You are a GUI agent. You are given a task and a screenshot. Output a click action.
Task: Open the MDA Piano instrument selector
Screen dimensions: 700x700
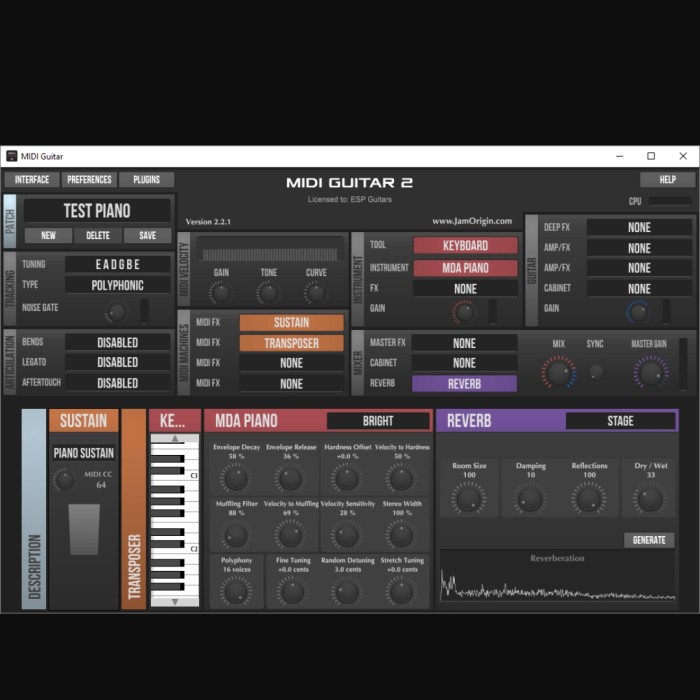[x=465, y=268]
